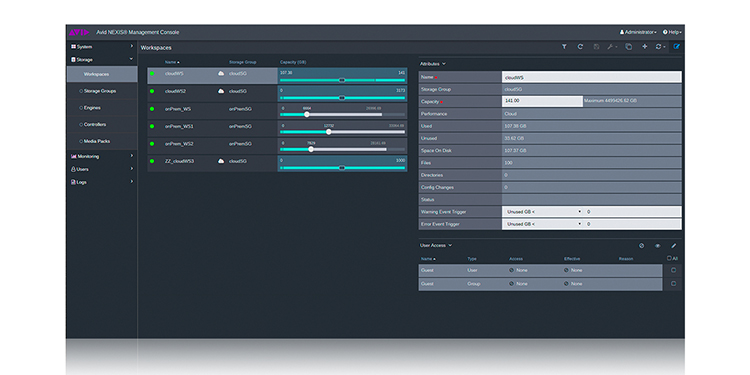Click the no-access circle icon in User Access header
Viewport: 750px width, 375px height.
point(641,246)
